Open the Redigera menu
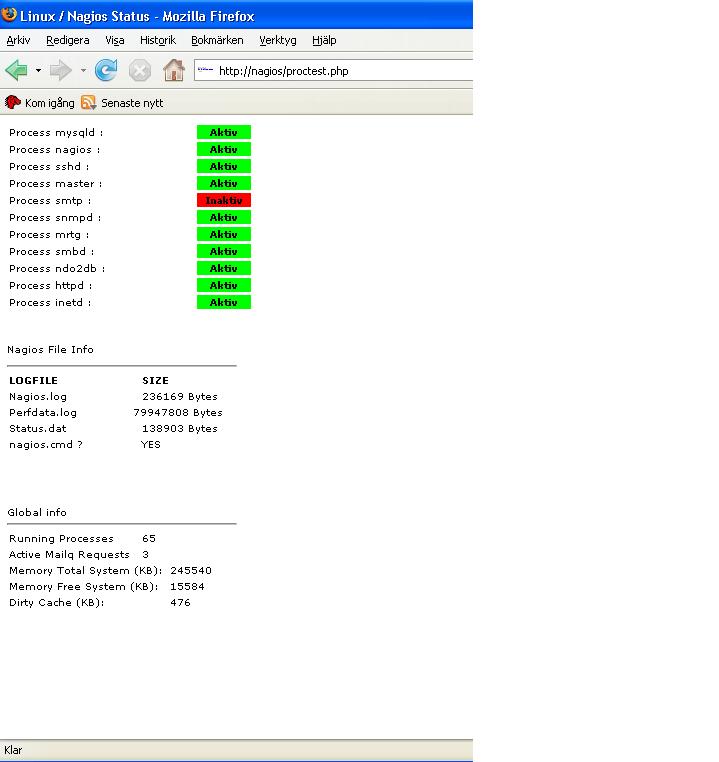719x762 pixels. pos(68,40)
